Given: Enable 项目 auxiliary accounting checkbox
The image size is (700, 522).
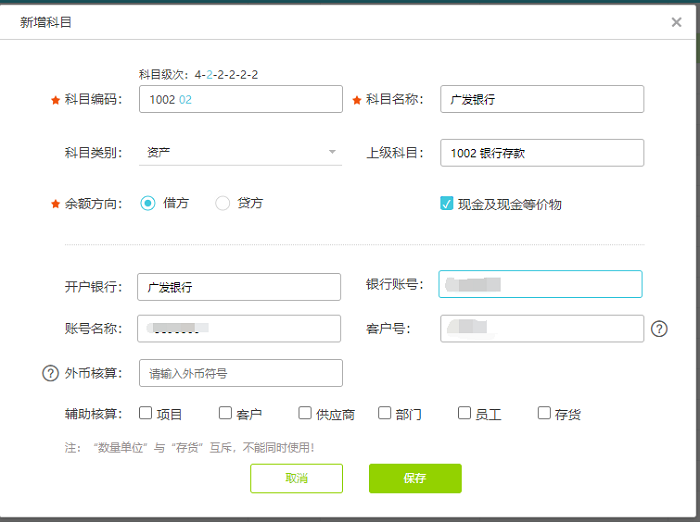Looking at the screenshot, I should (x=145, y=413).
